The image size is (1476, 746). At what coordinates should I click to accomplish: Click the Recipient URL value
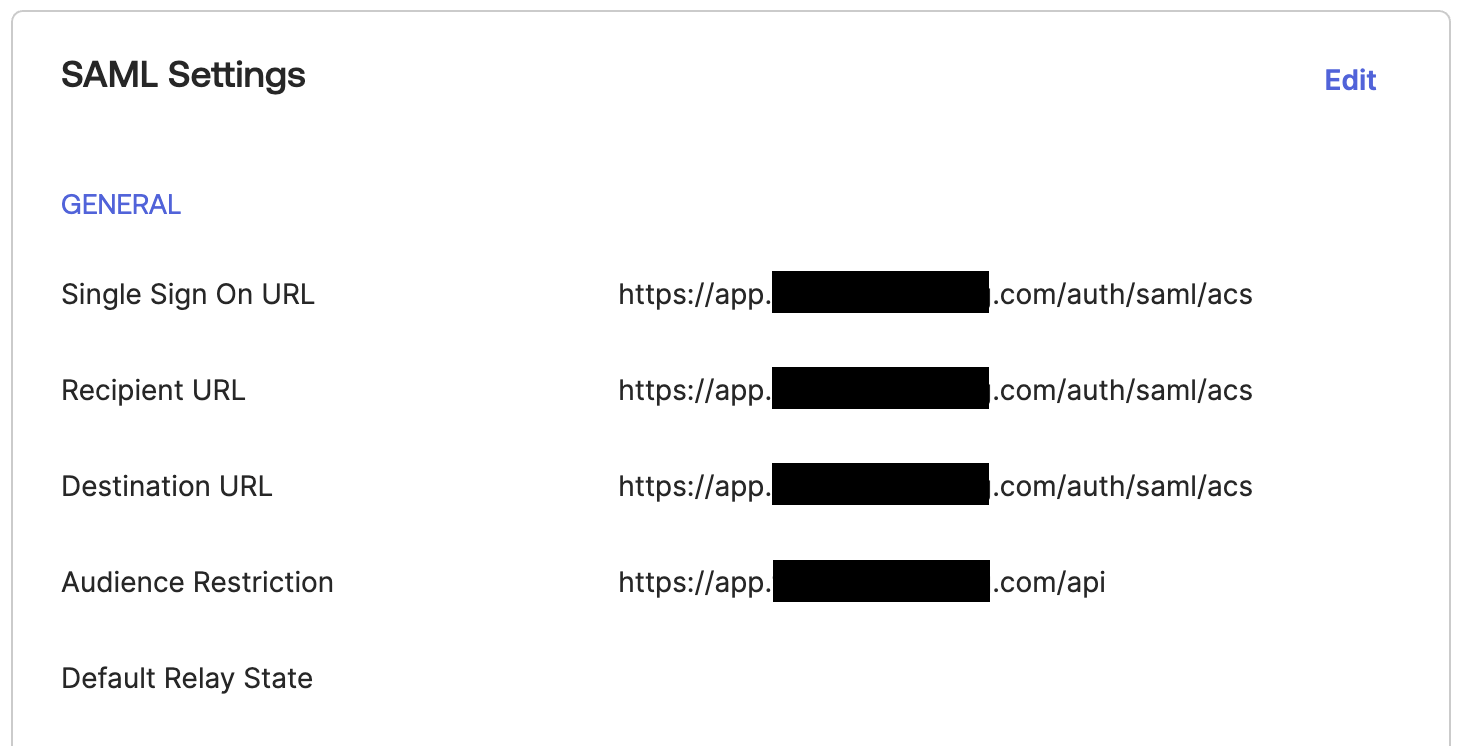tap(935, 390)
